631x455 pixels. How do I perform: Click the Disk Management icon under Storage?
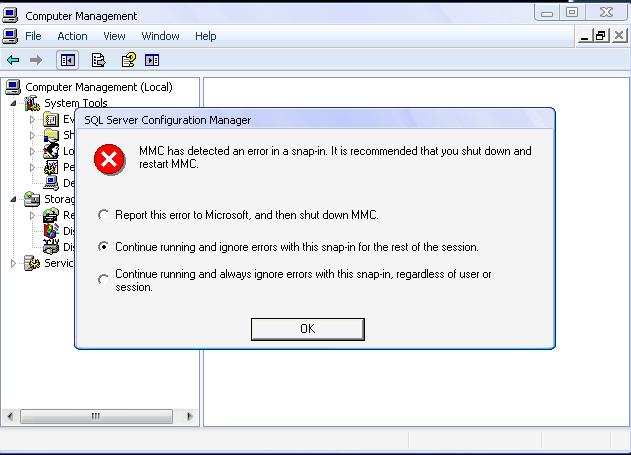[51, 247]
